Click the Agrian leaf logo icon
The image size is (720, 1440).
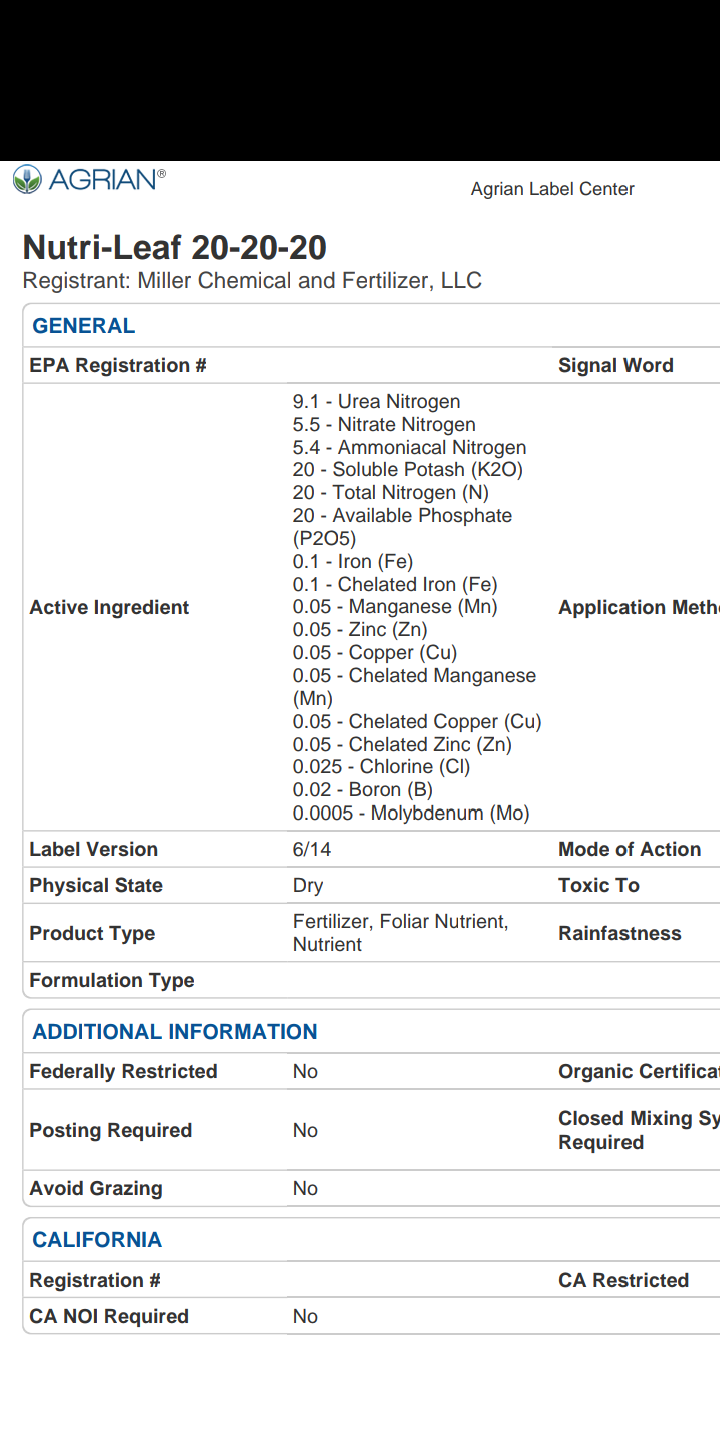pos(27,180)
